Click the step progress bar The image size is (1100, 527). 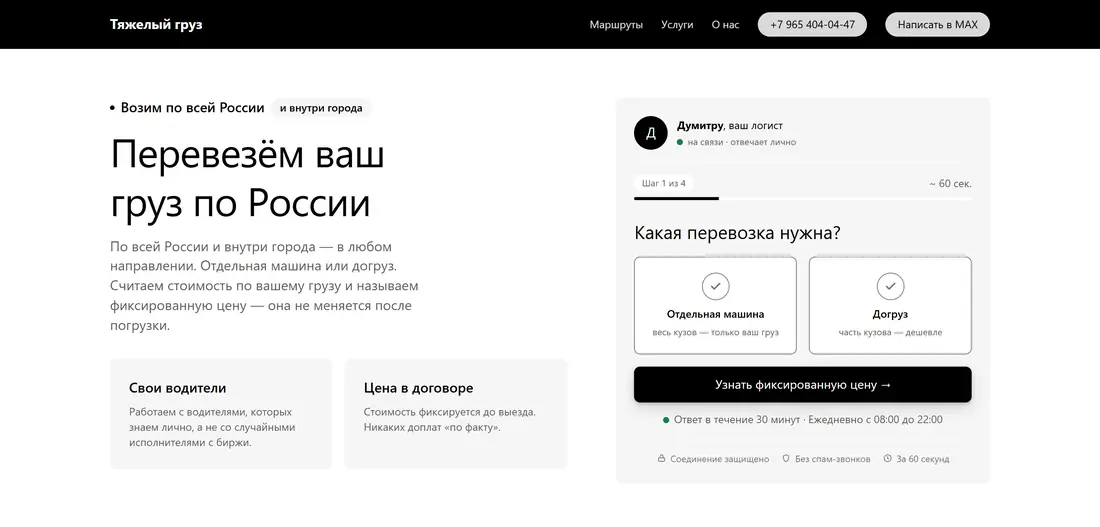803,199
